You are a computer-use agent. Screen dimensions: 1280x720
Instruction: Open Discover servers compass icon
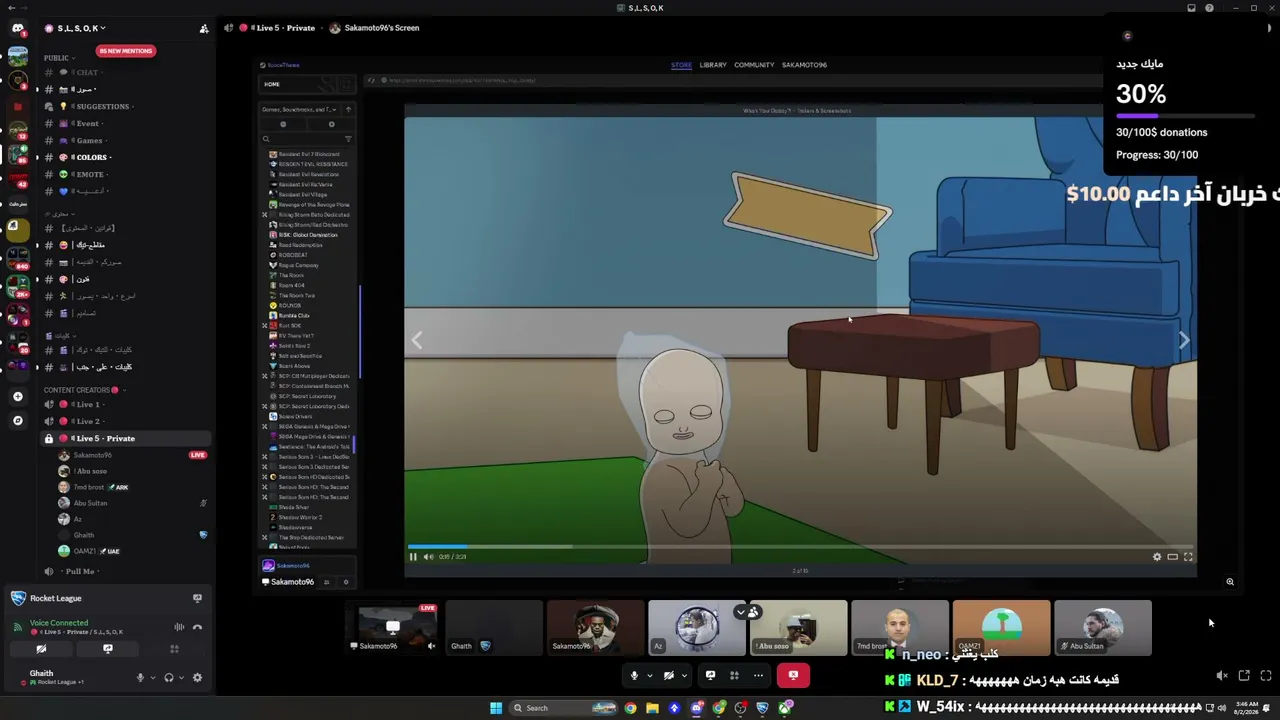(x=17, y=420)
